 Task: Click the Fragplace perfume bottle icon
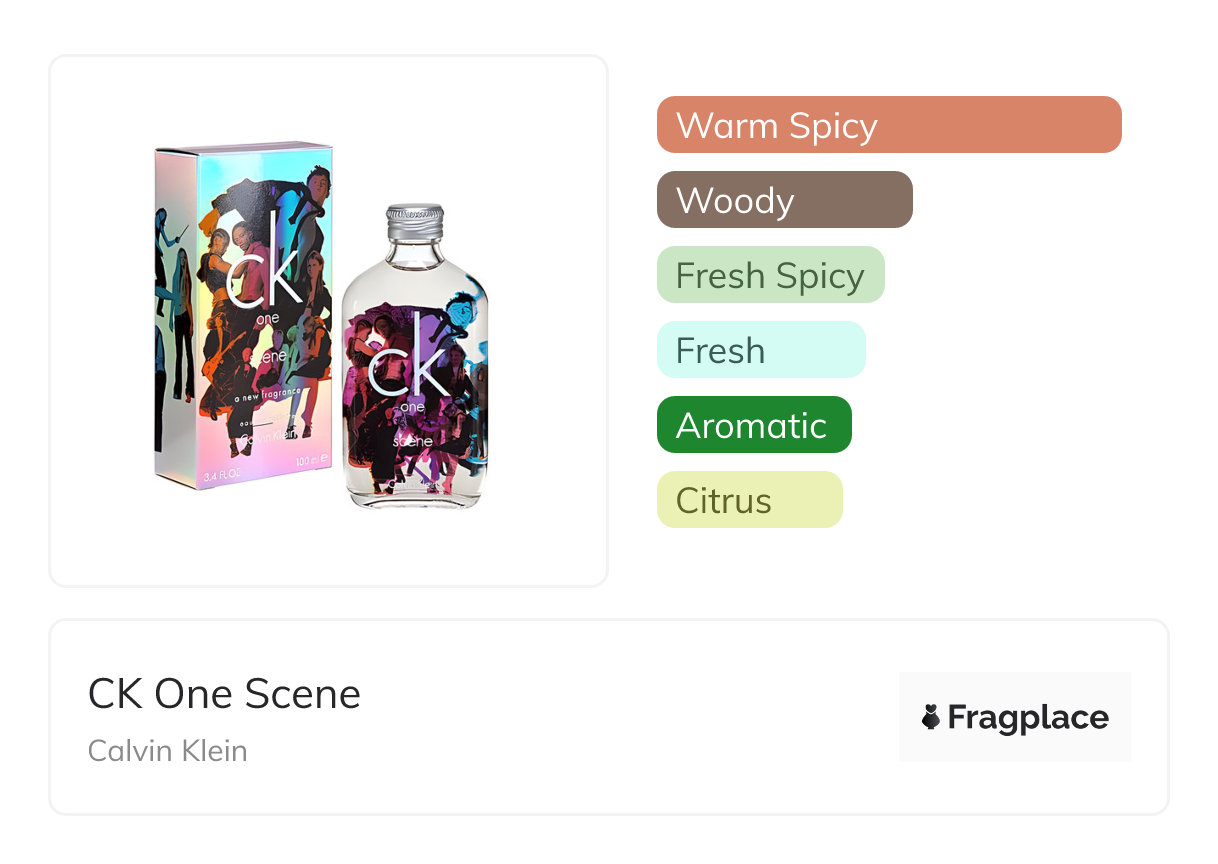(x=932, y=717)
